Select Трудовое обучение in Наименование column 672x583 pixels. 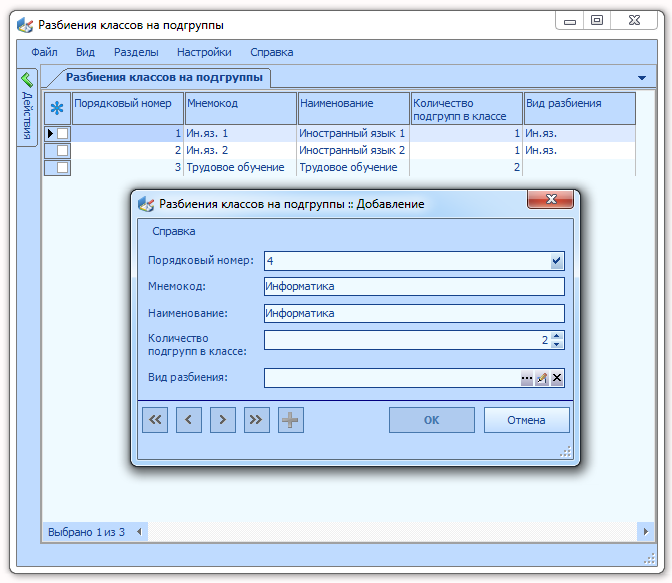(353, 167)
